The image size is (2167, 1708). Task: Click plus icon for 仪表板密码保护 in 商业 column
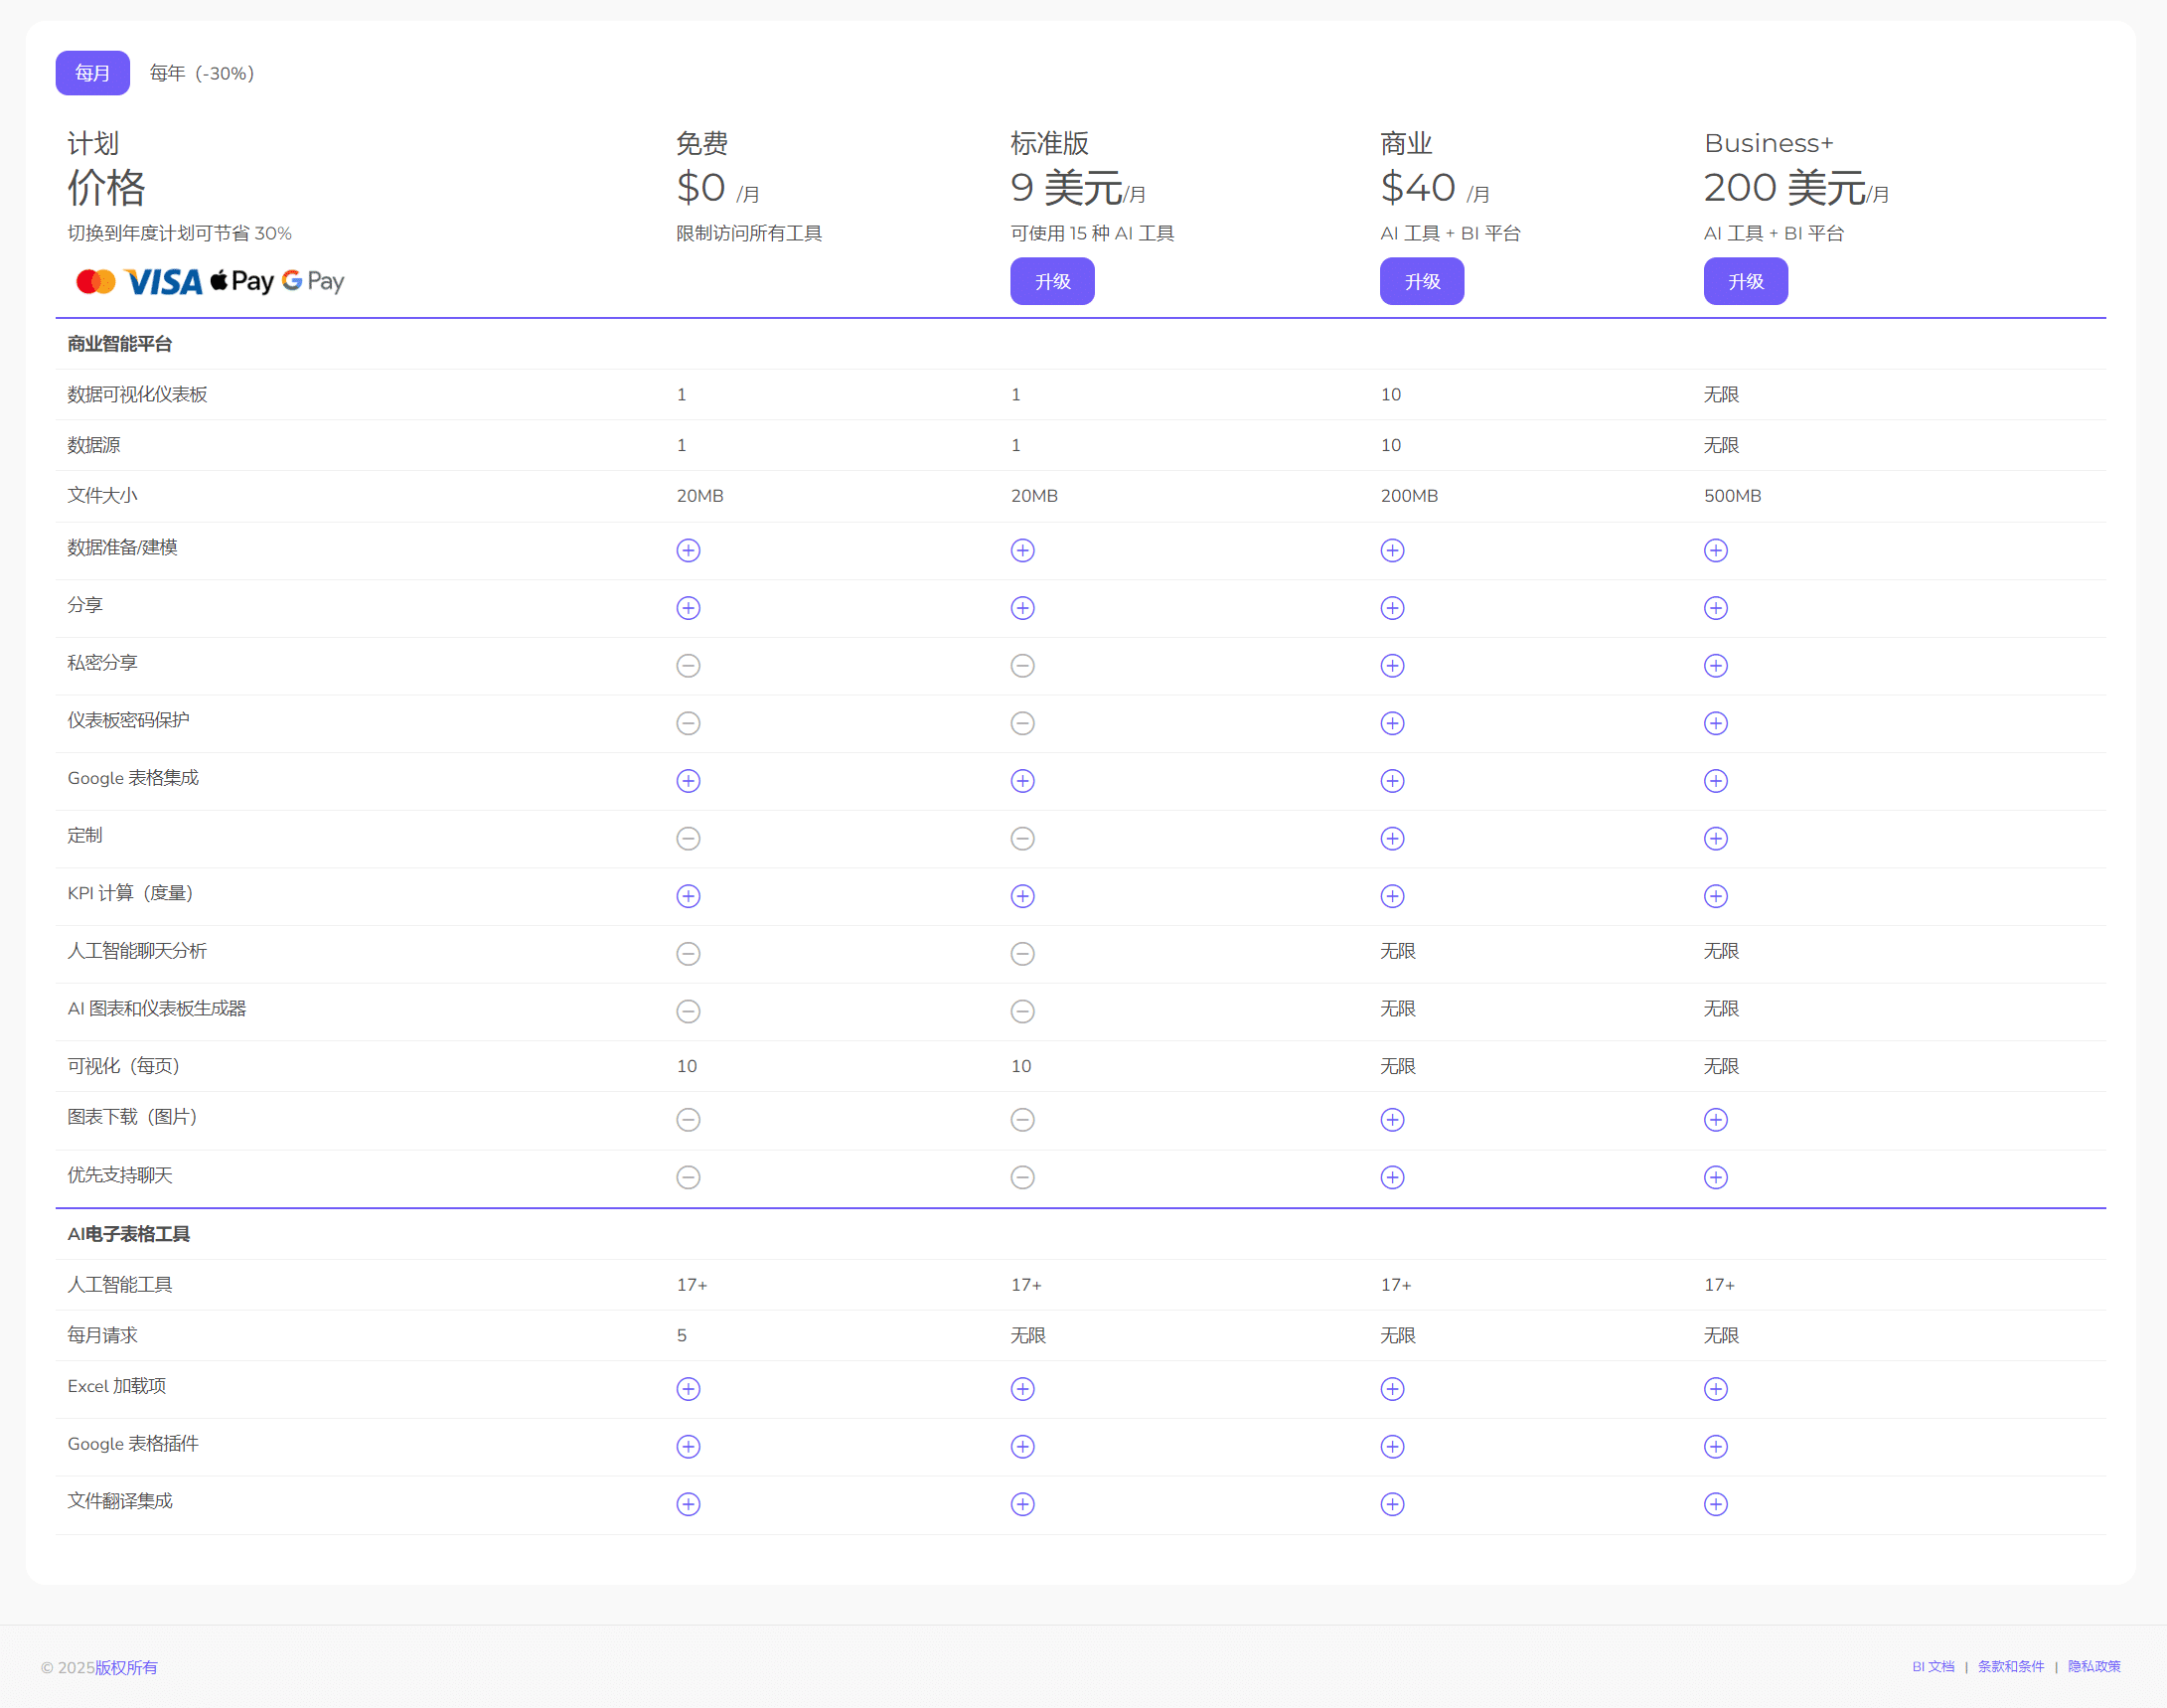(1392, 723)
